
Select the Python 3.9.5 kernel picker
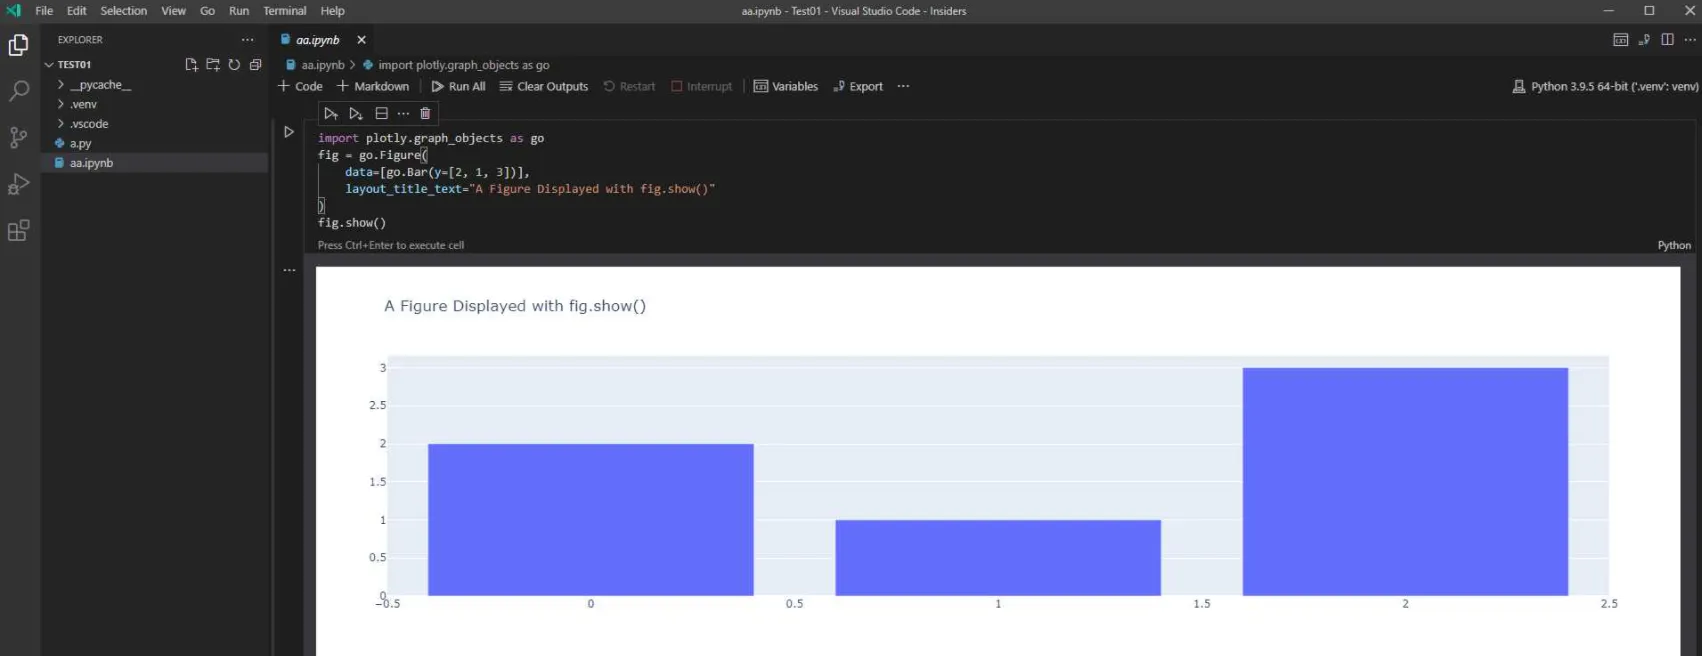[x=1605, y=86]
